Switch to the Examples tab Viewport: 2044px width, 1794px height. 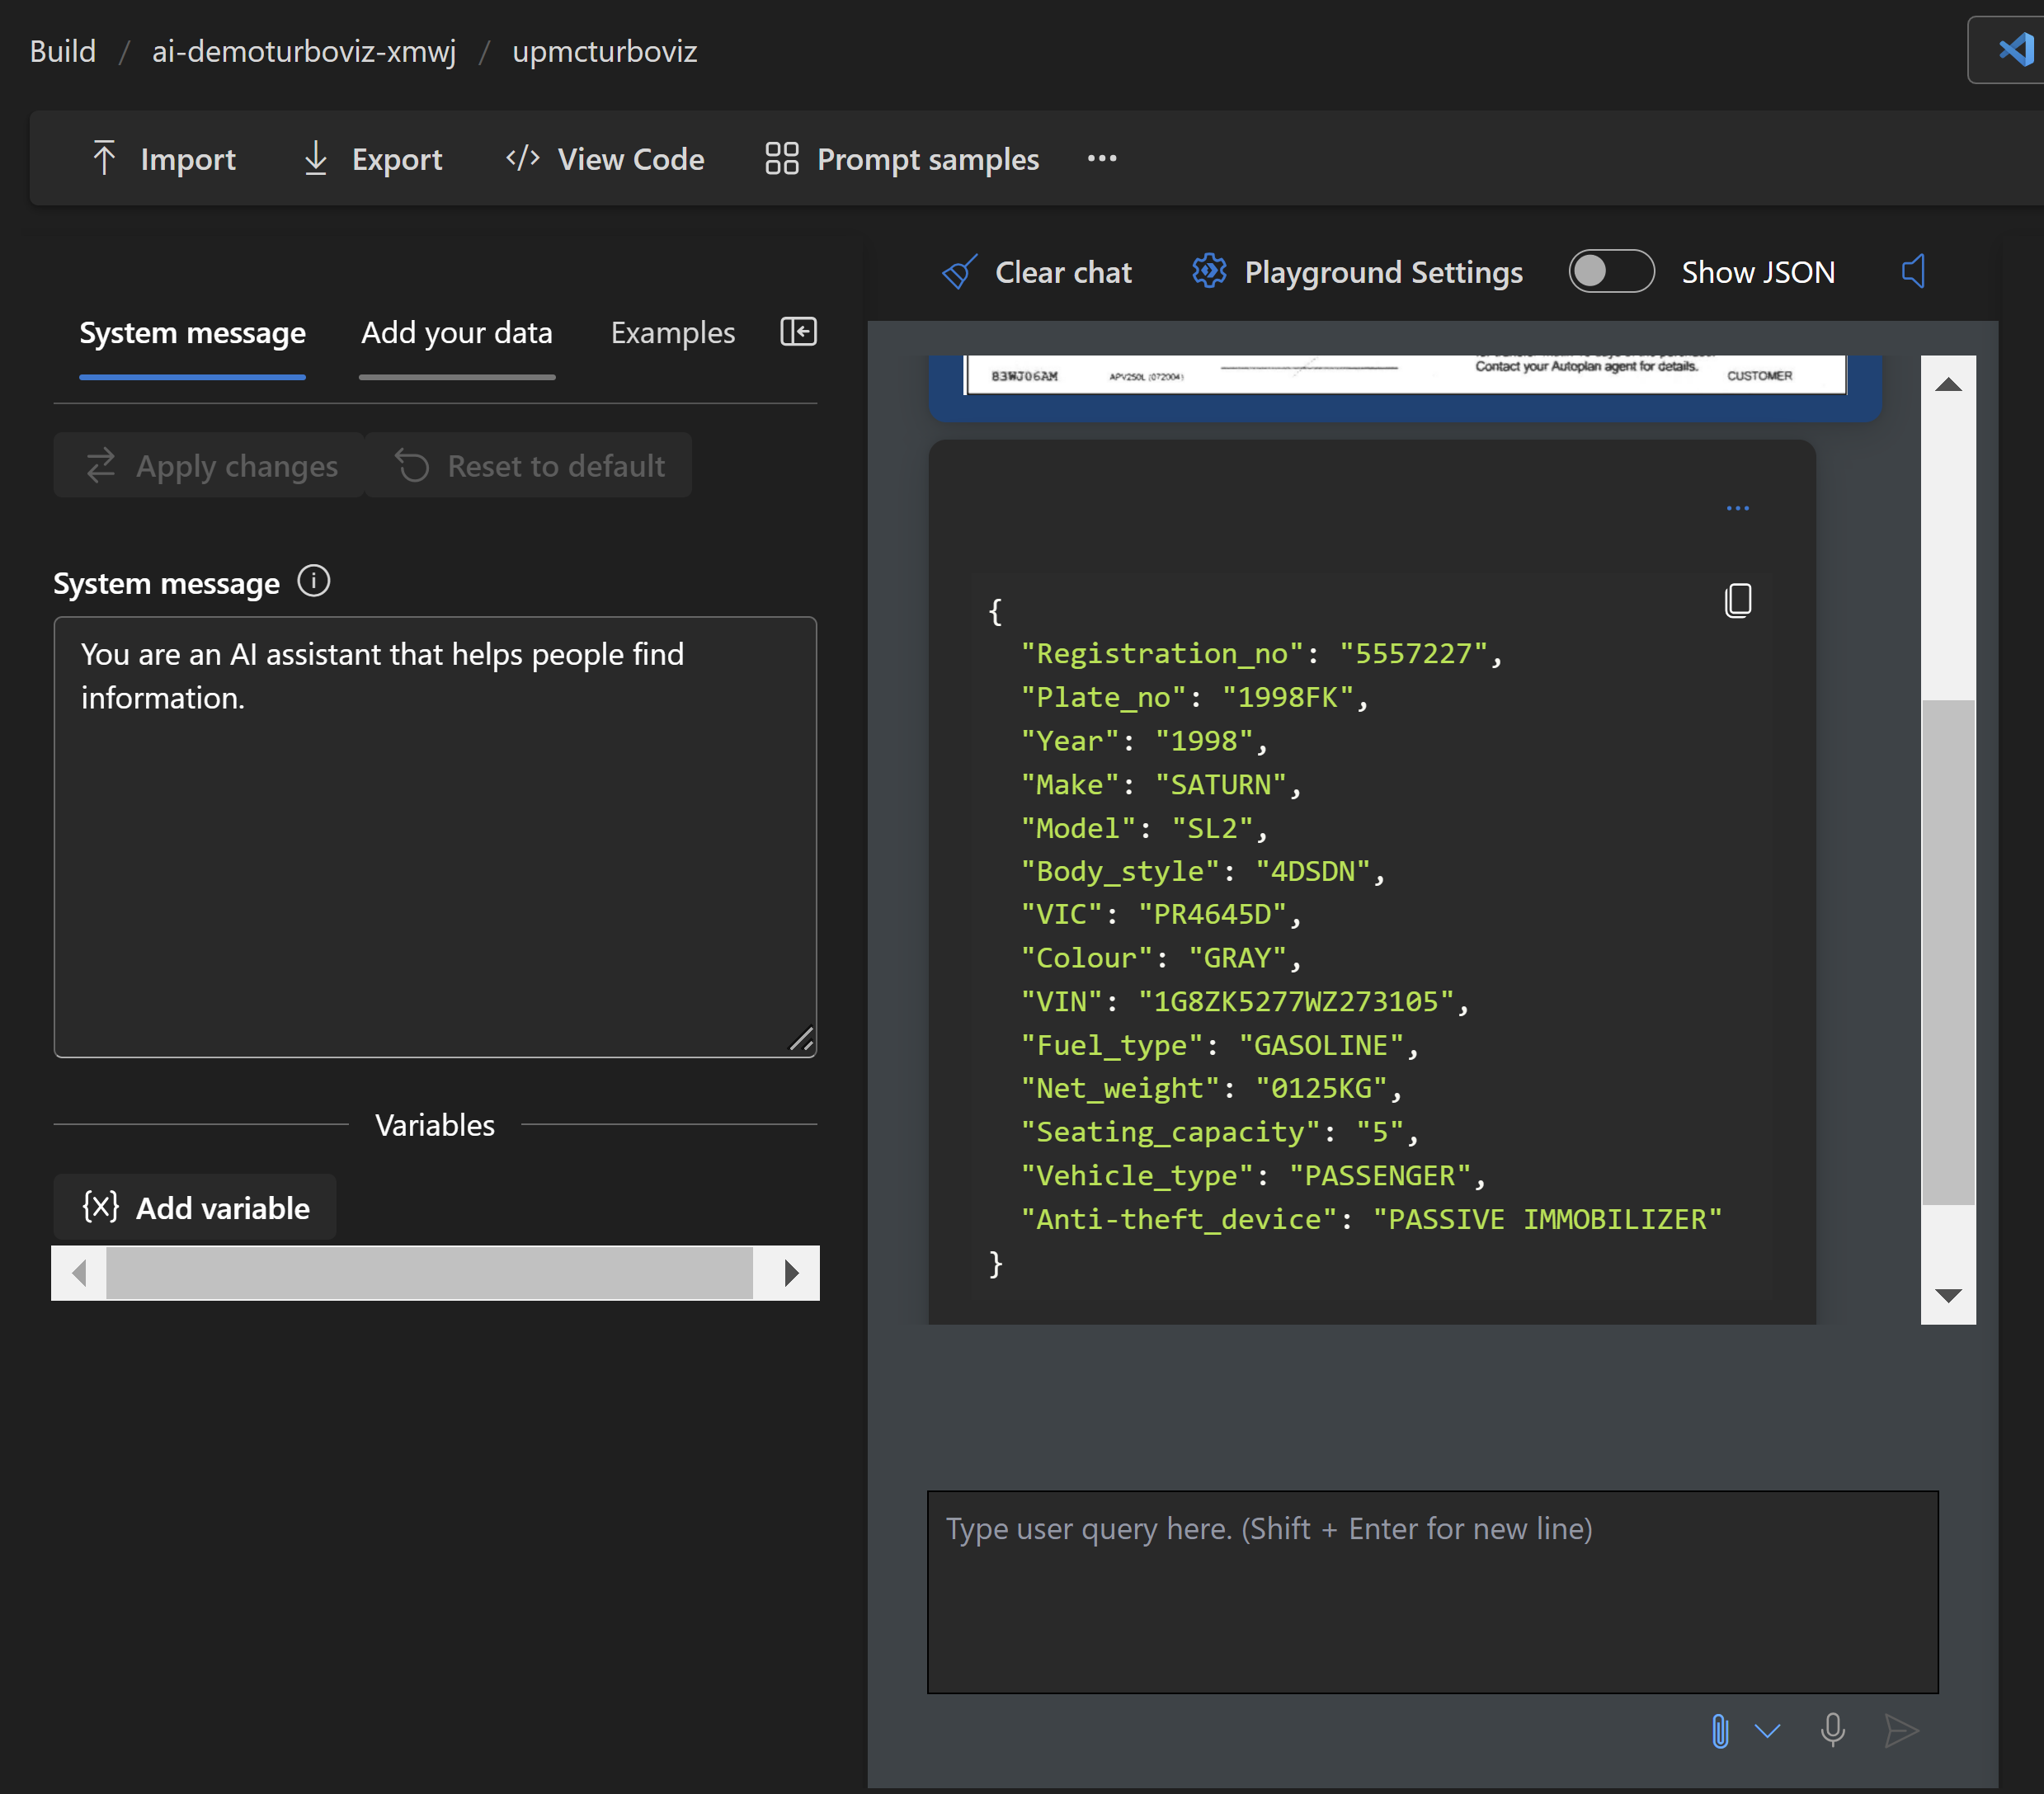[672, 333]
